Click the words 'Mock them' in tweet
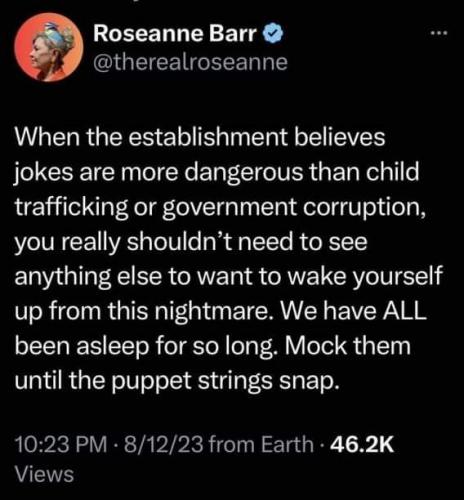 click(348, 345)
